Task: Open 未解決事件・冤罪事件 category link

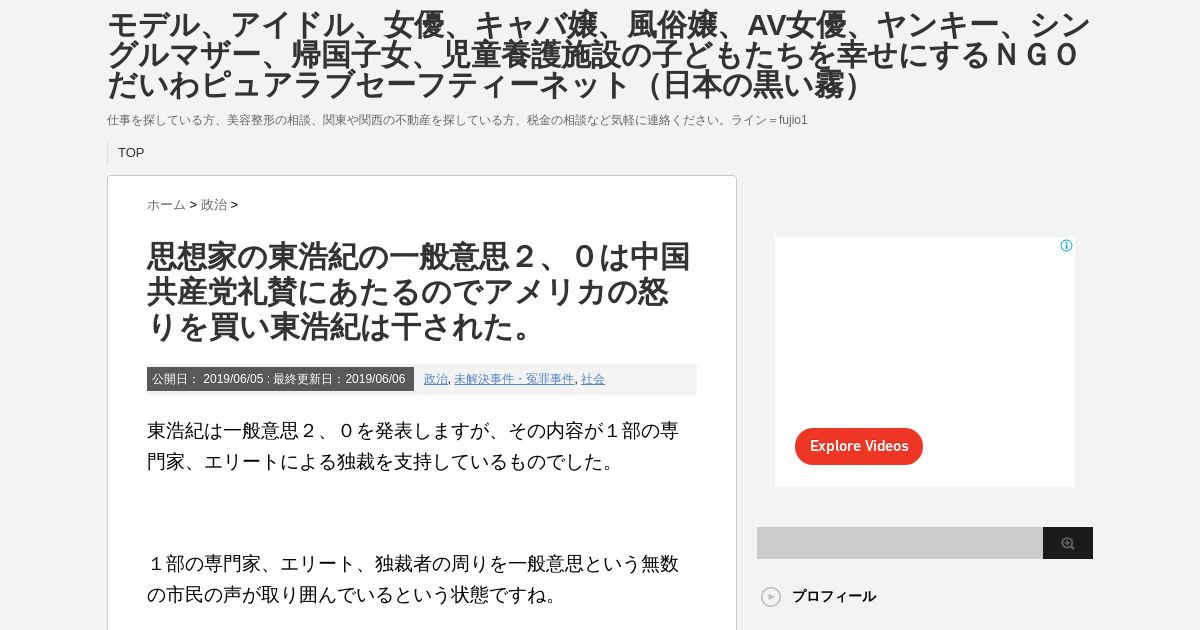Action: point(514,379)
